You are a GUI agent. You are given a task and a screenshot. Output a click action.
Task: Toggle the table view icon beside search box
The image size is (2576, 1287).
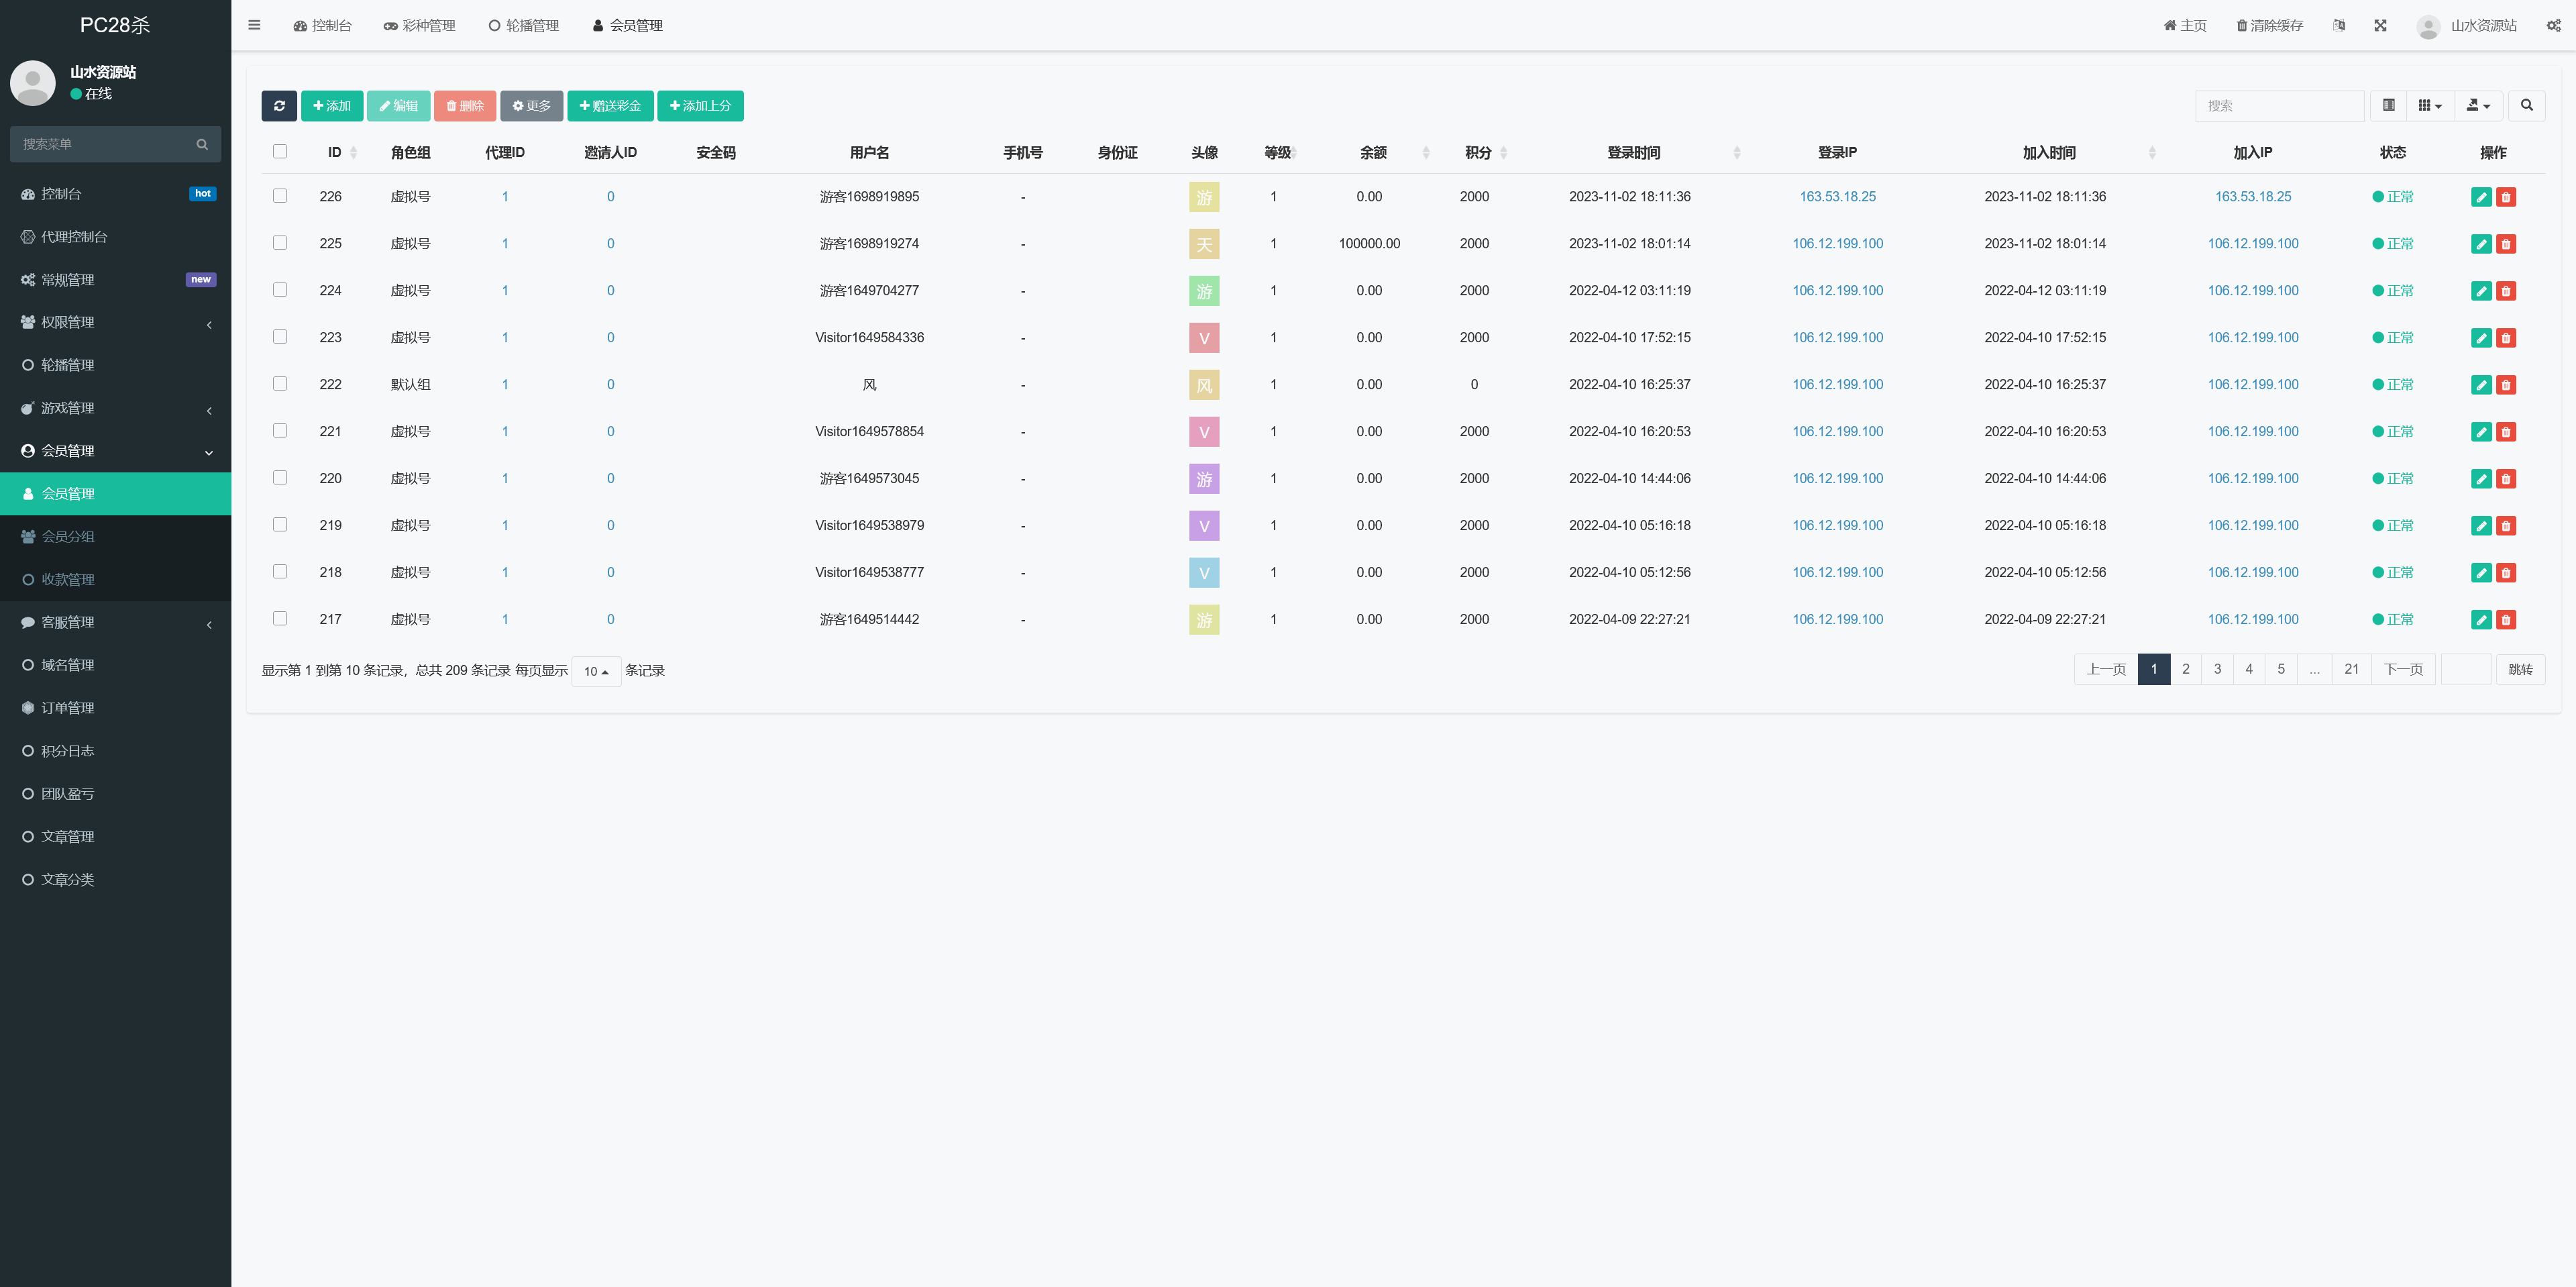(2388, 106)
